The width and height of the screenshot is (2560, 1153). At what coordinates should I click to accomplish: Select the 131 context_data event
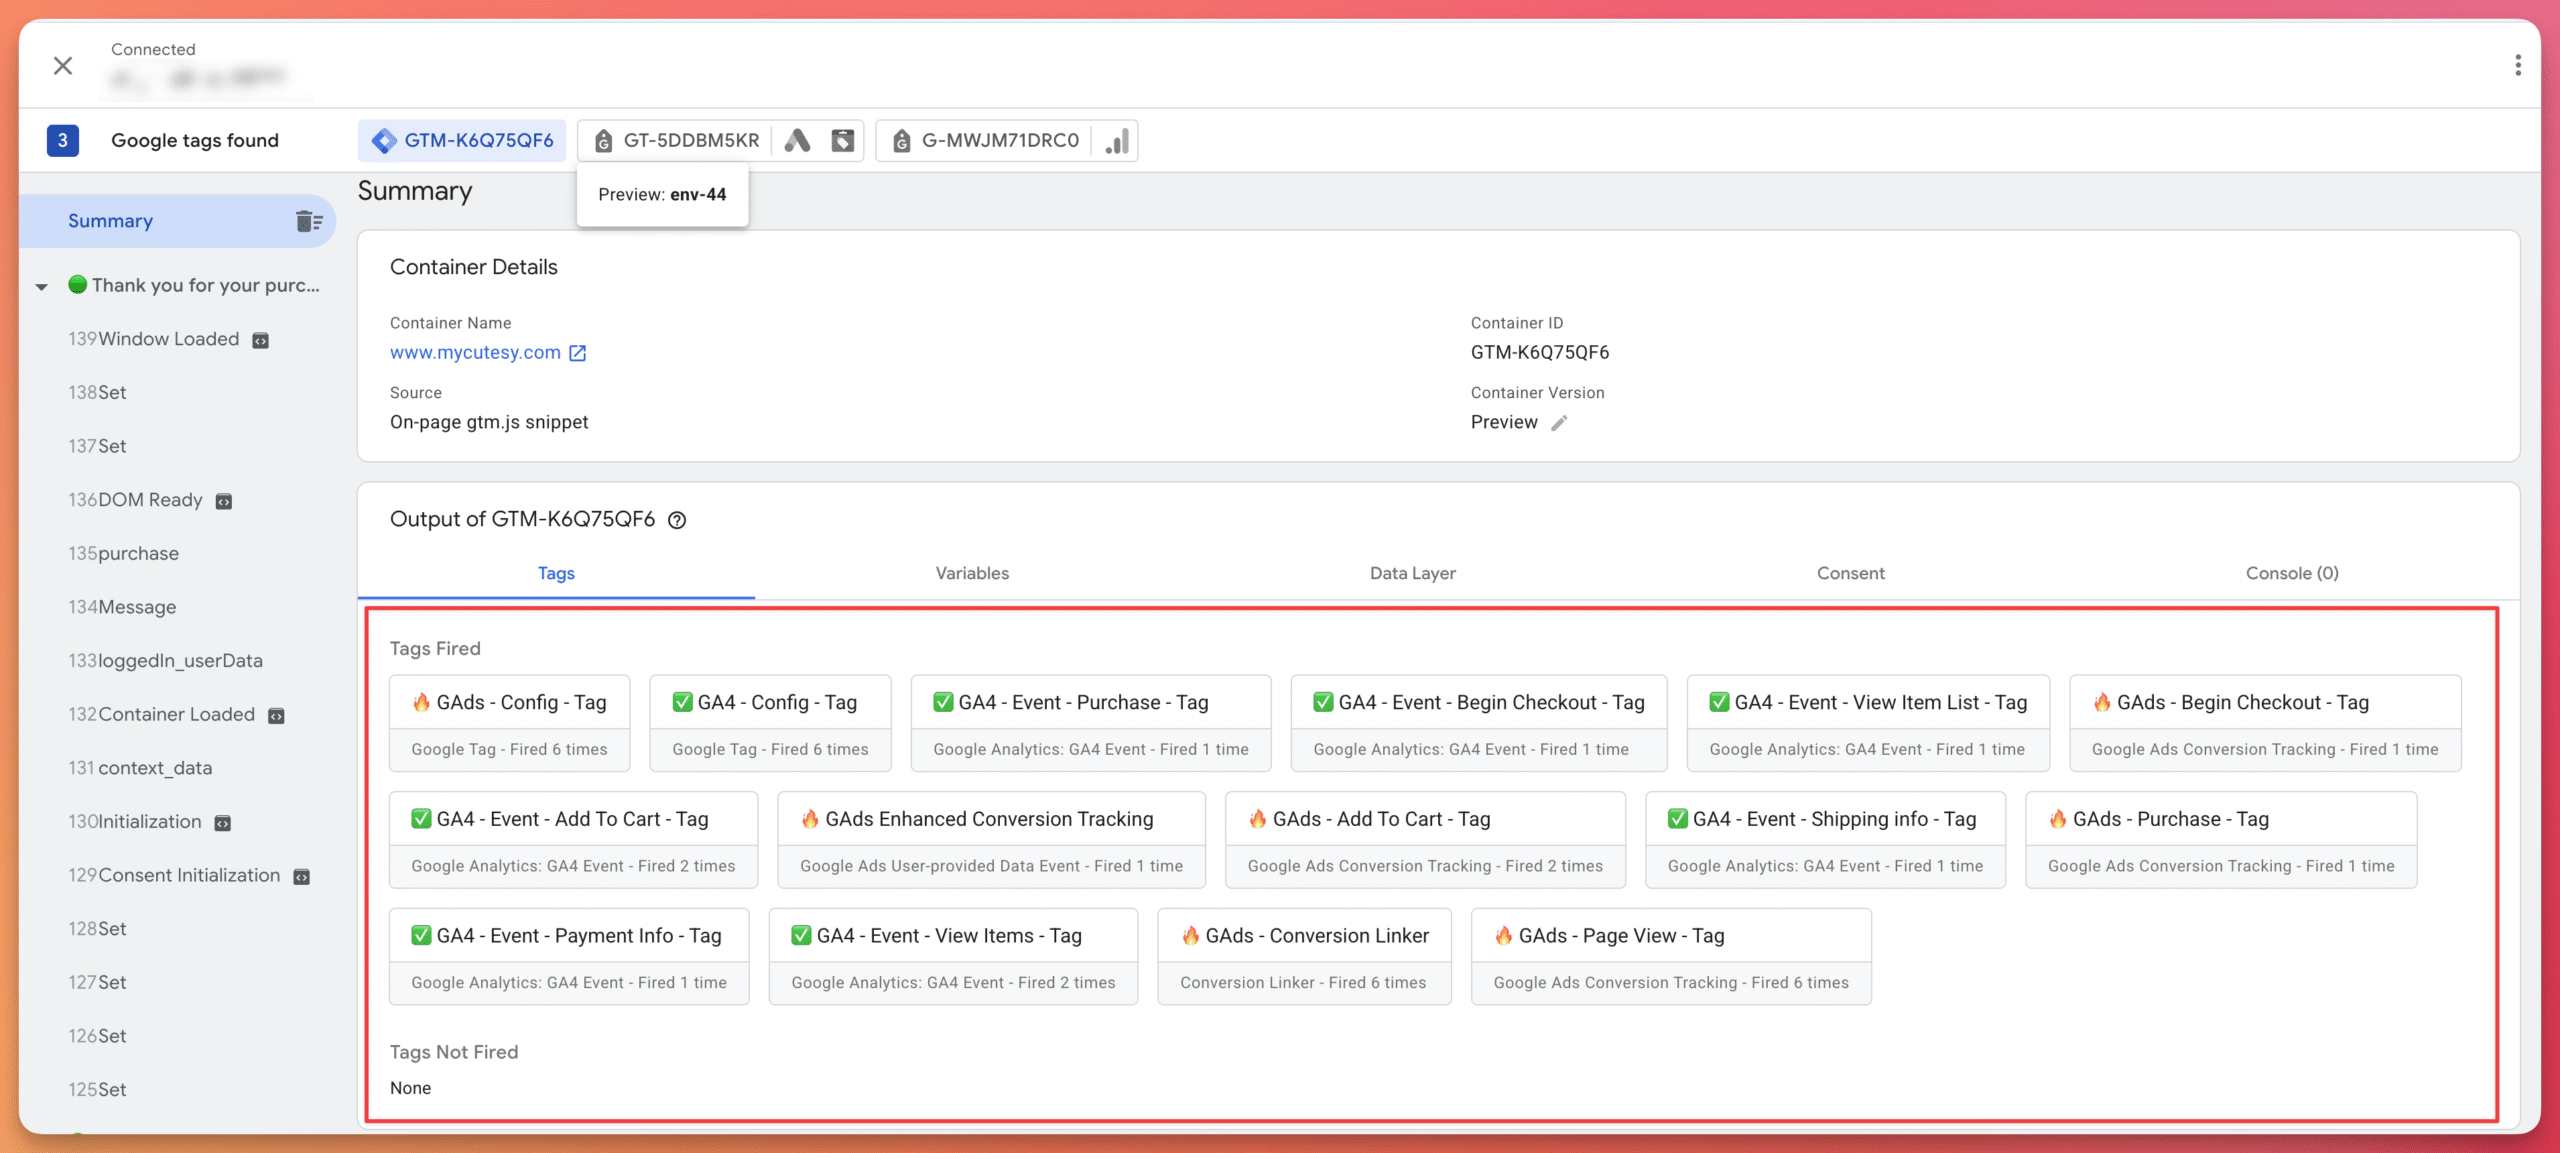click(x=140, y=768)
